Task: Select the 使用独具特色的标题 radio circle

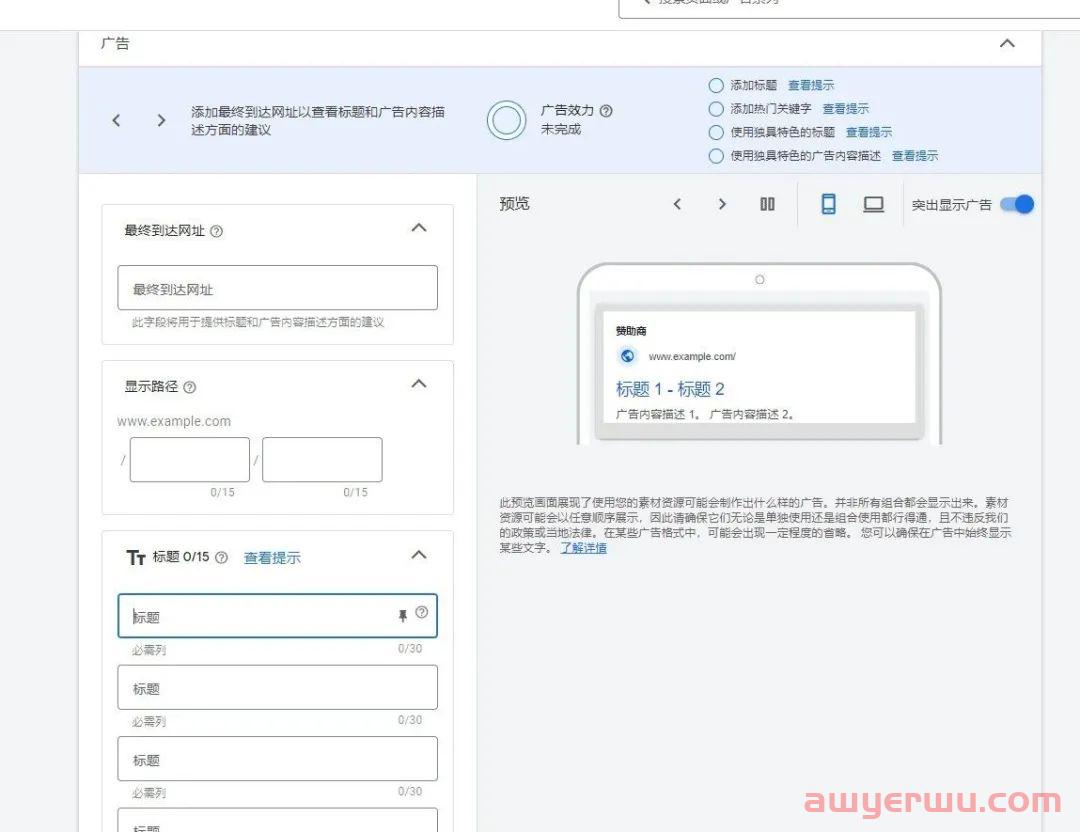Action: click(716, 132)
